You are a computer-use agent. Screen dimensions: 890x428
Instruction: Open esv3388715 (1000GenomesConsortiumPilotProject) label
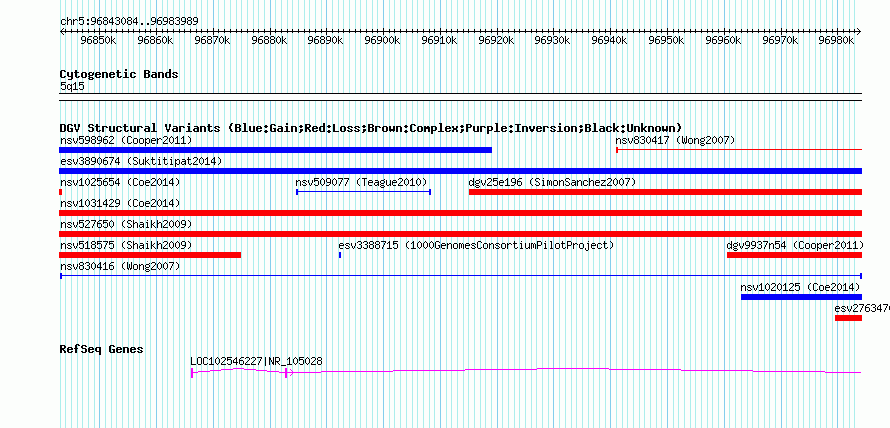[x=476, y=245]
